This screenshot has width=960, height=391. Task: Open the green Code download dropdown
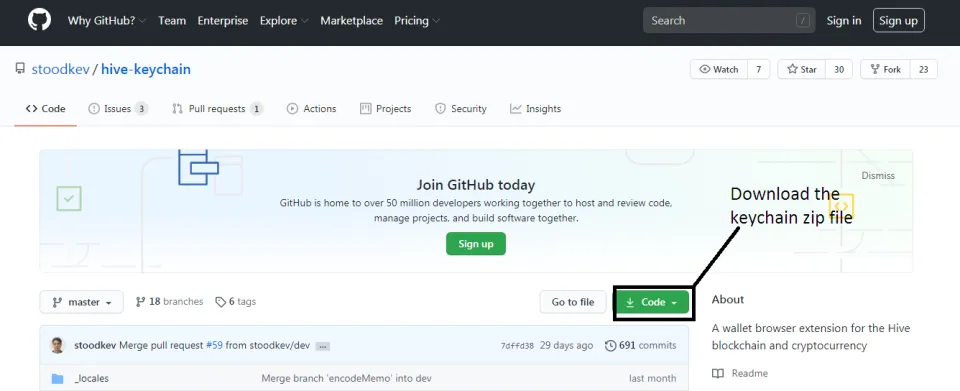[653, 302]
